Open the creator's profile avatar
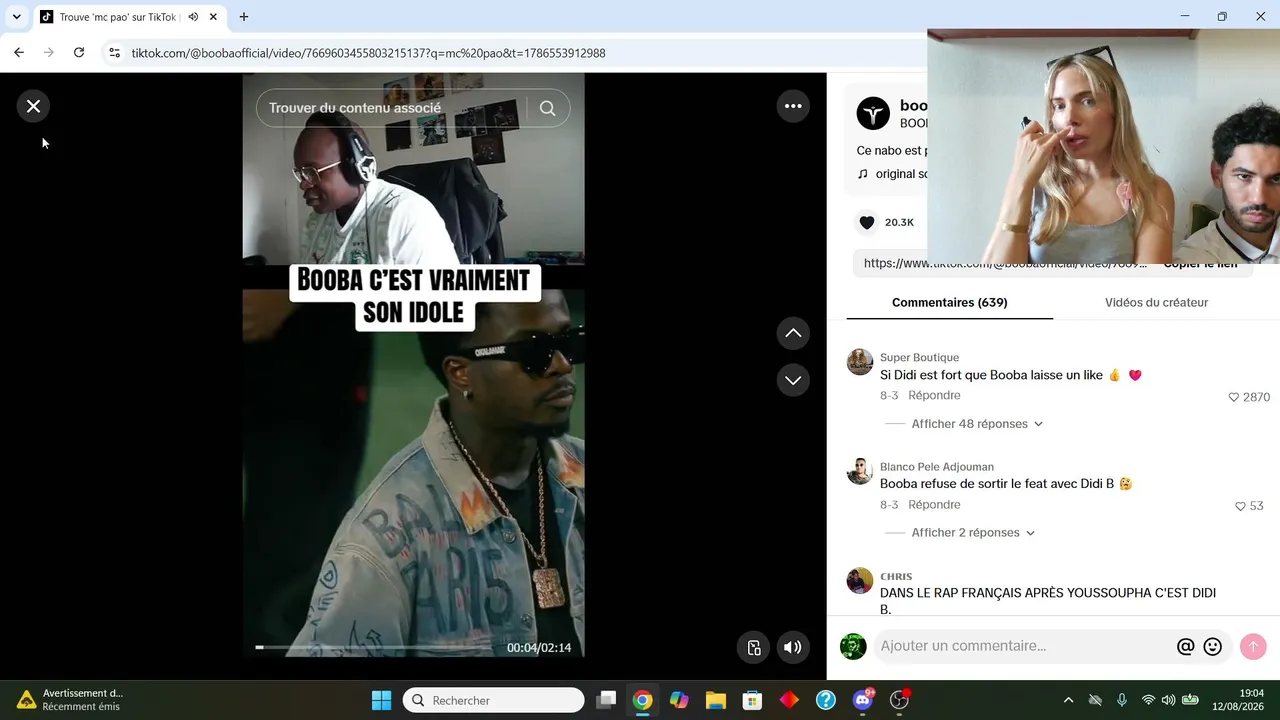The image size is (1280, 720). [x=873, y=114]
